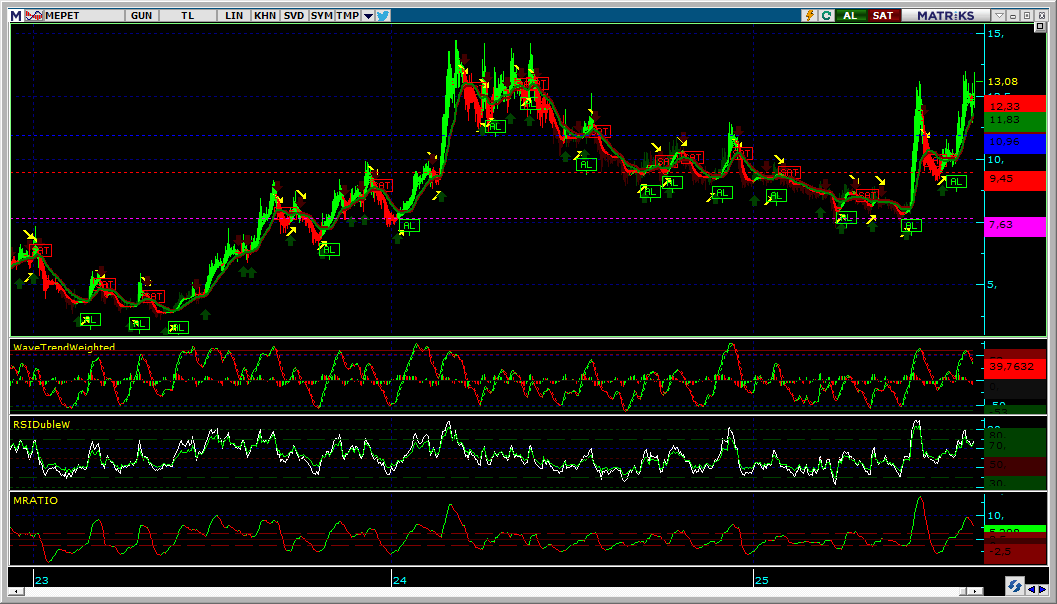The width and height of the screenshot is (1057, 604).
Task: Click the 12,33 red price tag
Action: coord(1015,104)
